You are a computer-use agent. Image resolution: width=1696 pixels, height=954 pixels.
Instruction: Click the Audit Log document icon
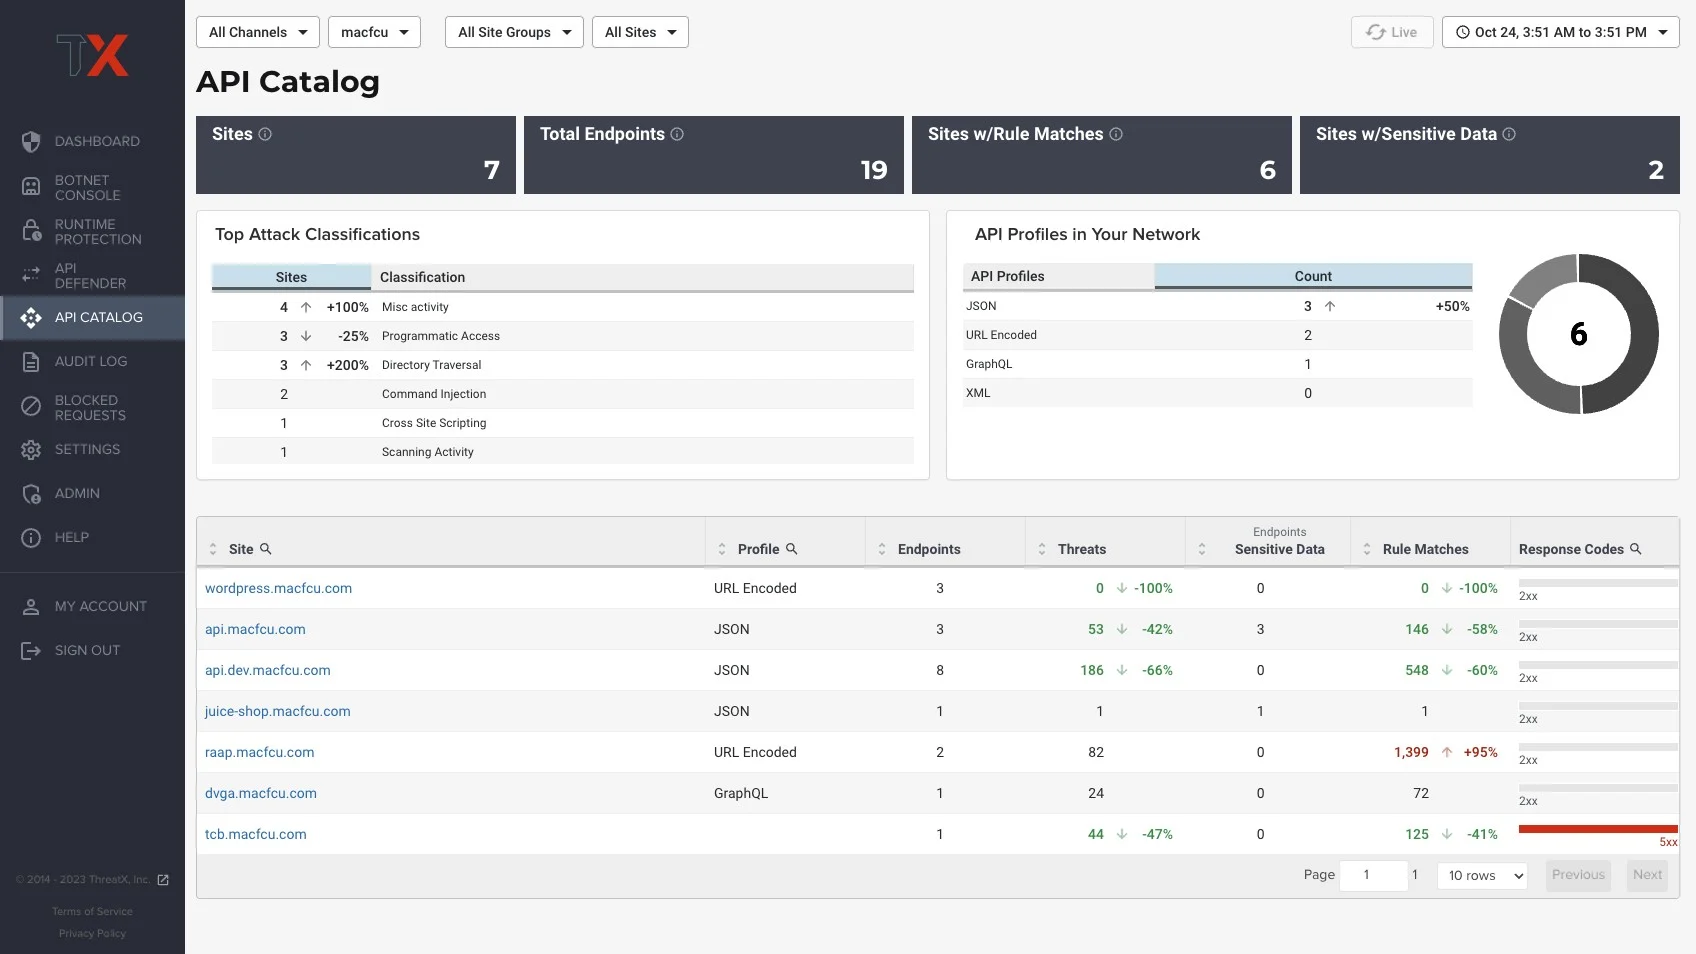coord(31,362)
